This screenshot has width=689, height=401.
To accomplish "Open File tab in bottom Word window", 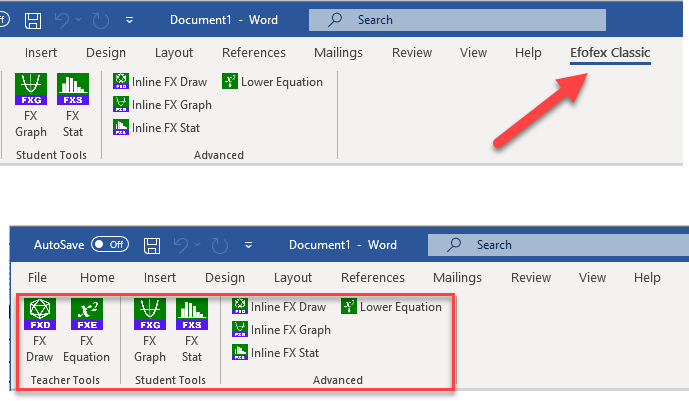I will (x=37, y=278).
